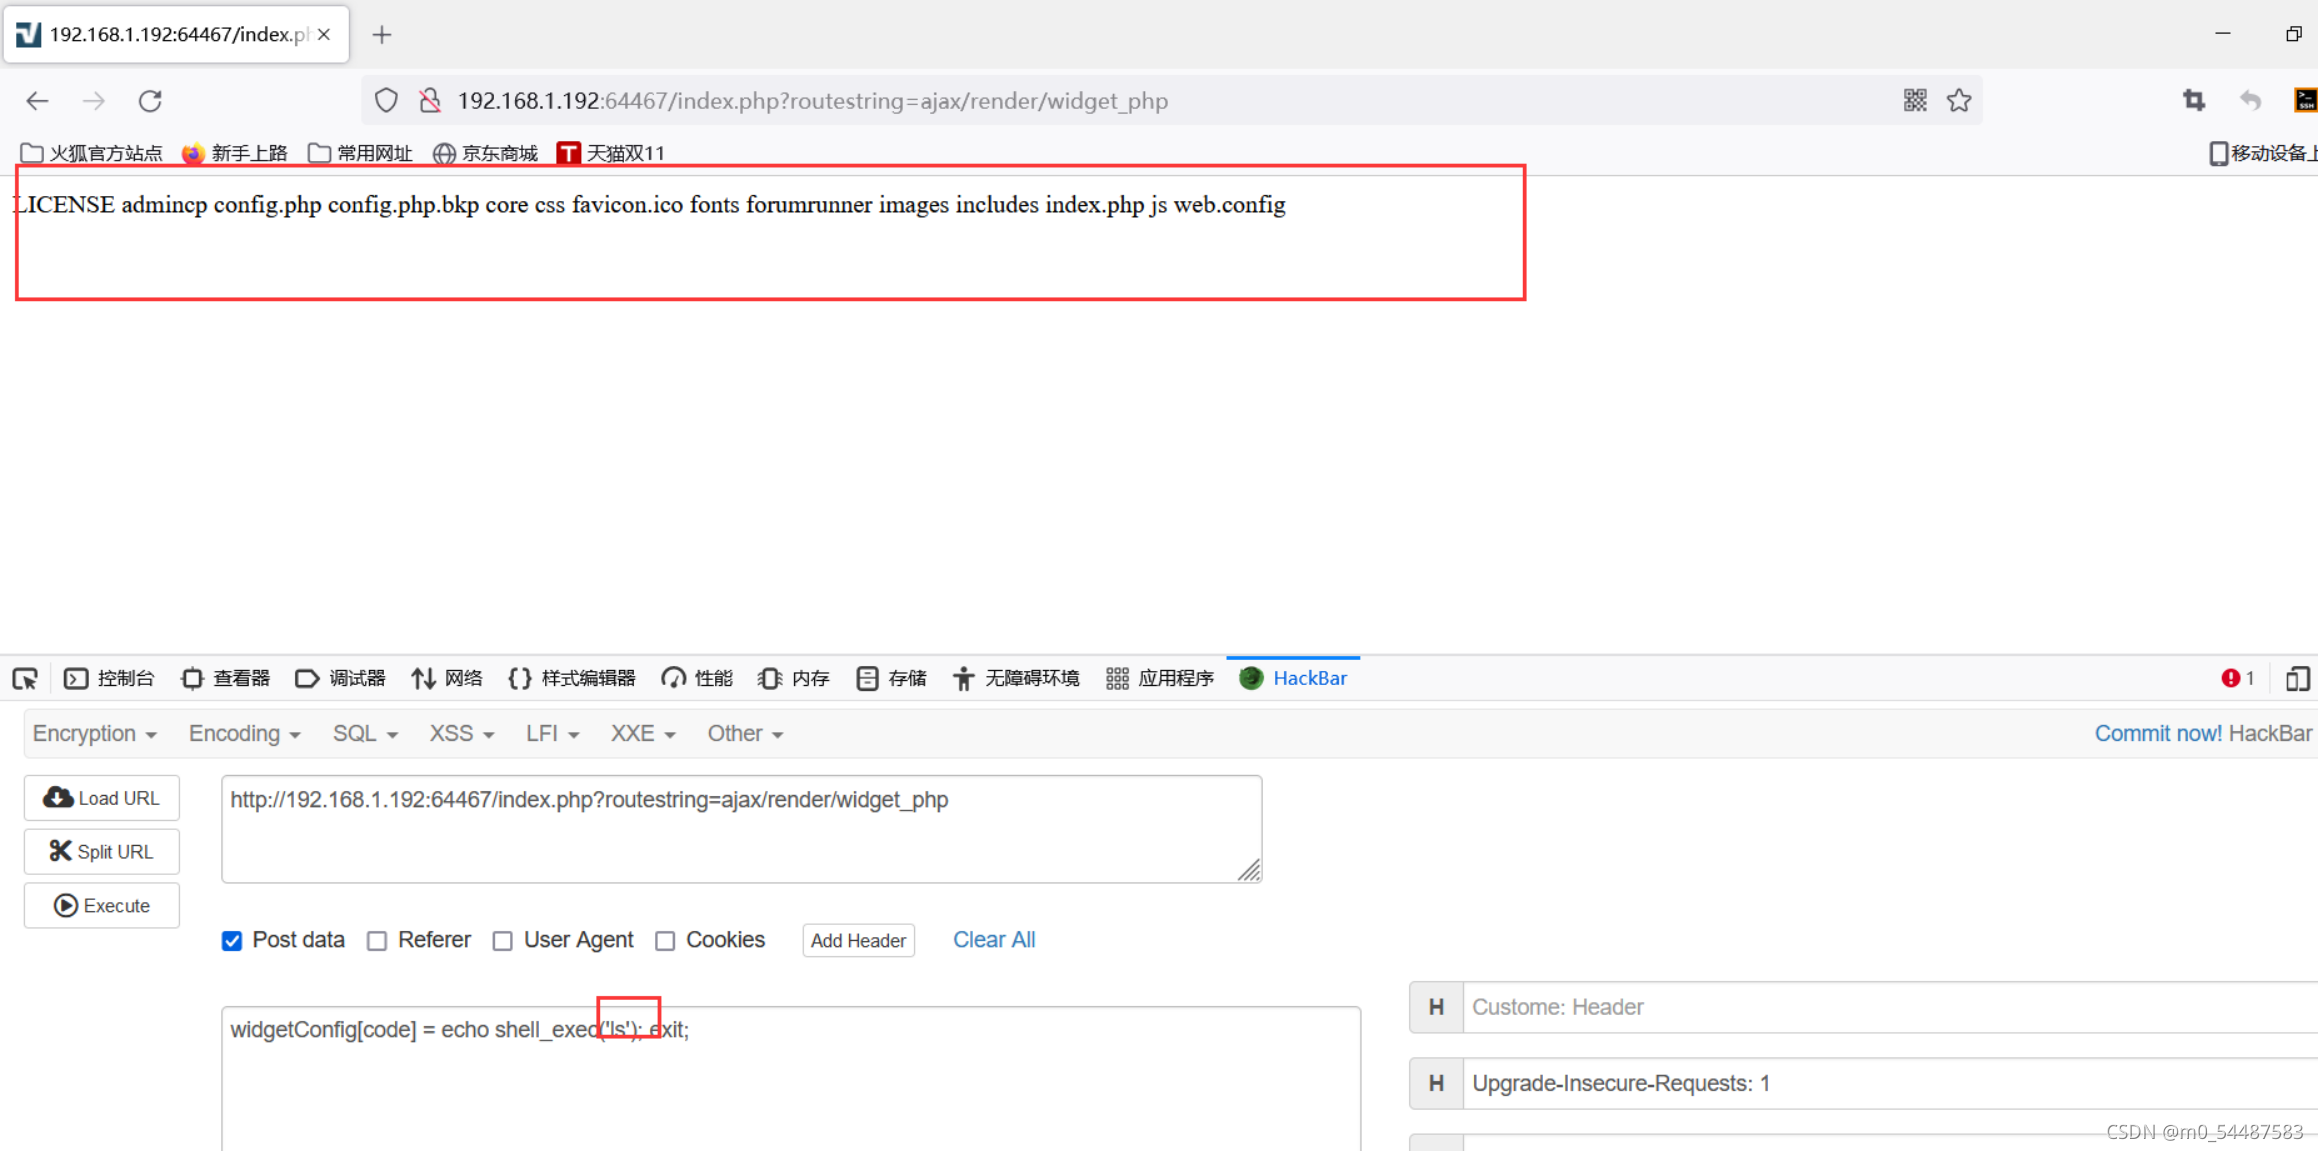Bookmark page with the star icon
Viewport: 2318px width, 1152px height.
pyautogui.click(x=1959, y=100)
